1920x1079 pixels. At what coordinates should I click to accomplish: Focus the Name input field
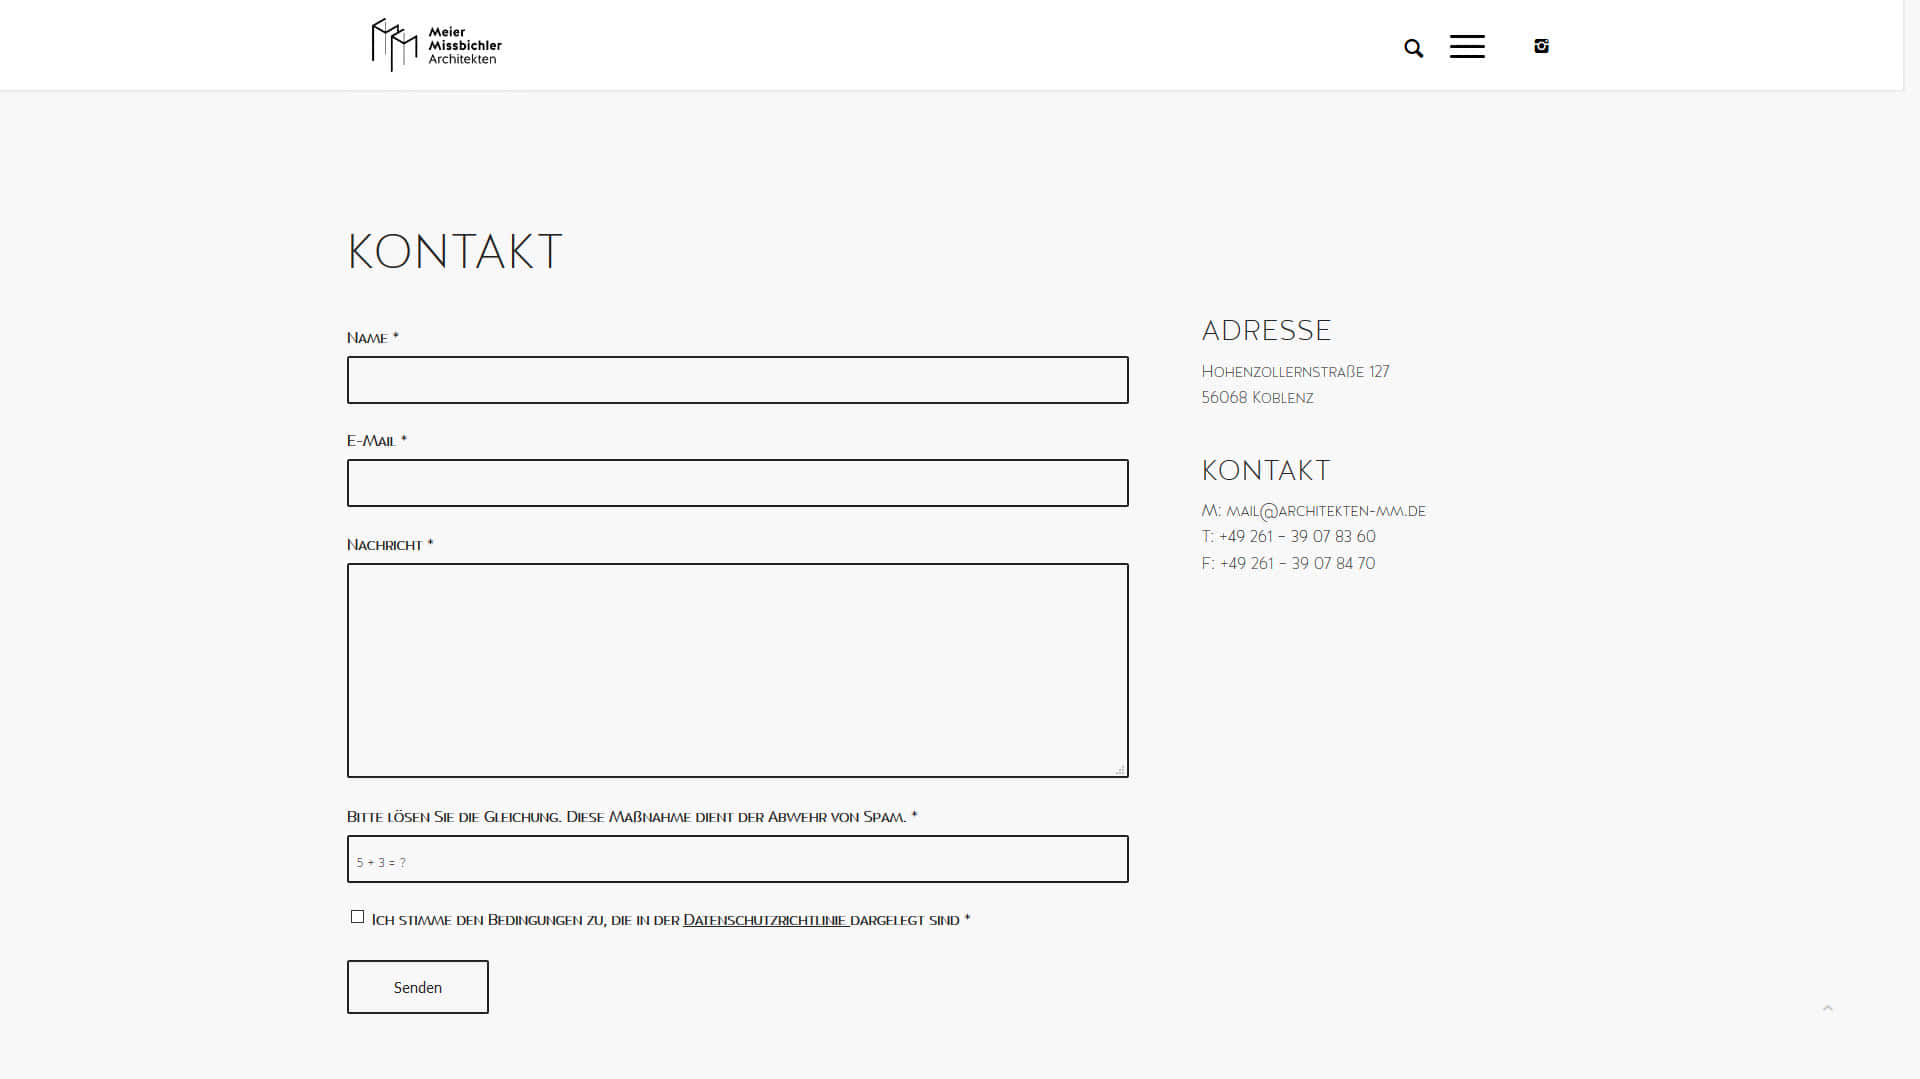[x=738, y=380]
